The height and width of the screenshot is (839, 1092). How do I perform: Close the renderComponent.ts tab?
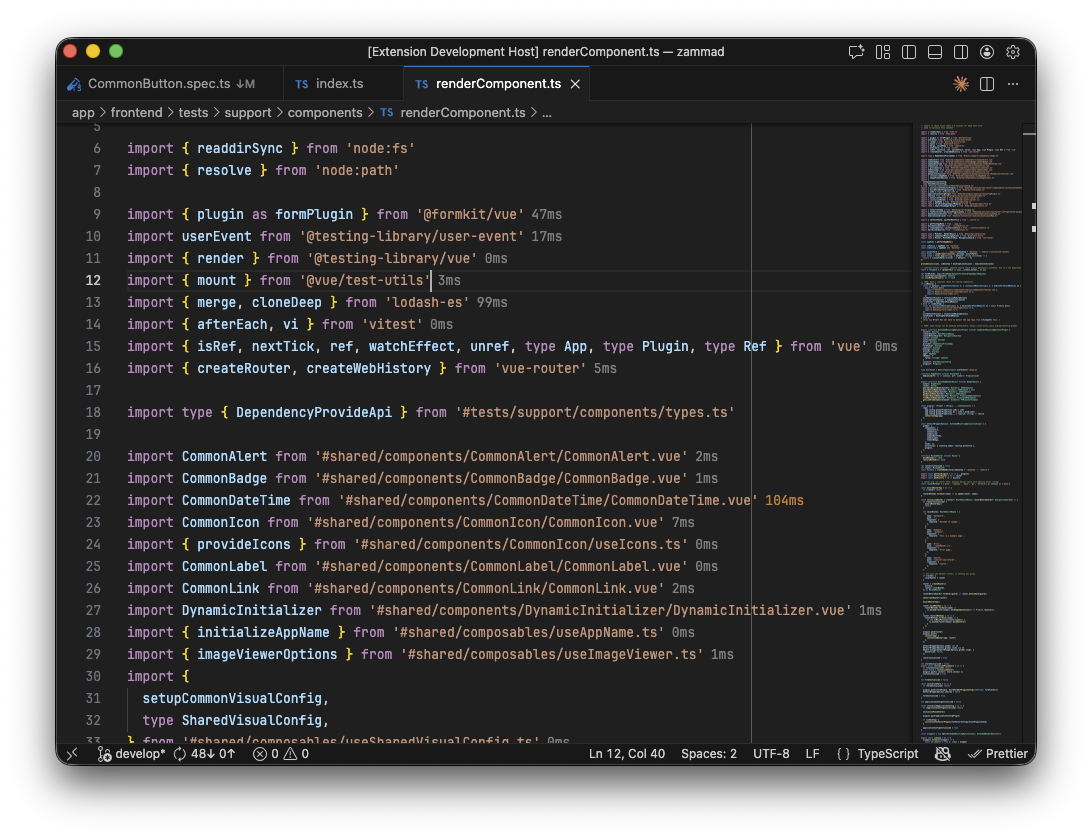coord(575,84)
